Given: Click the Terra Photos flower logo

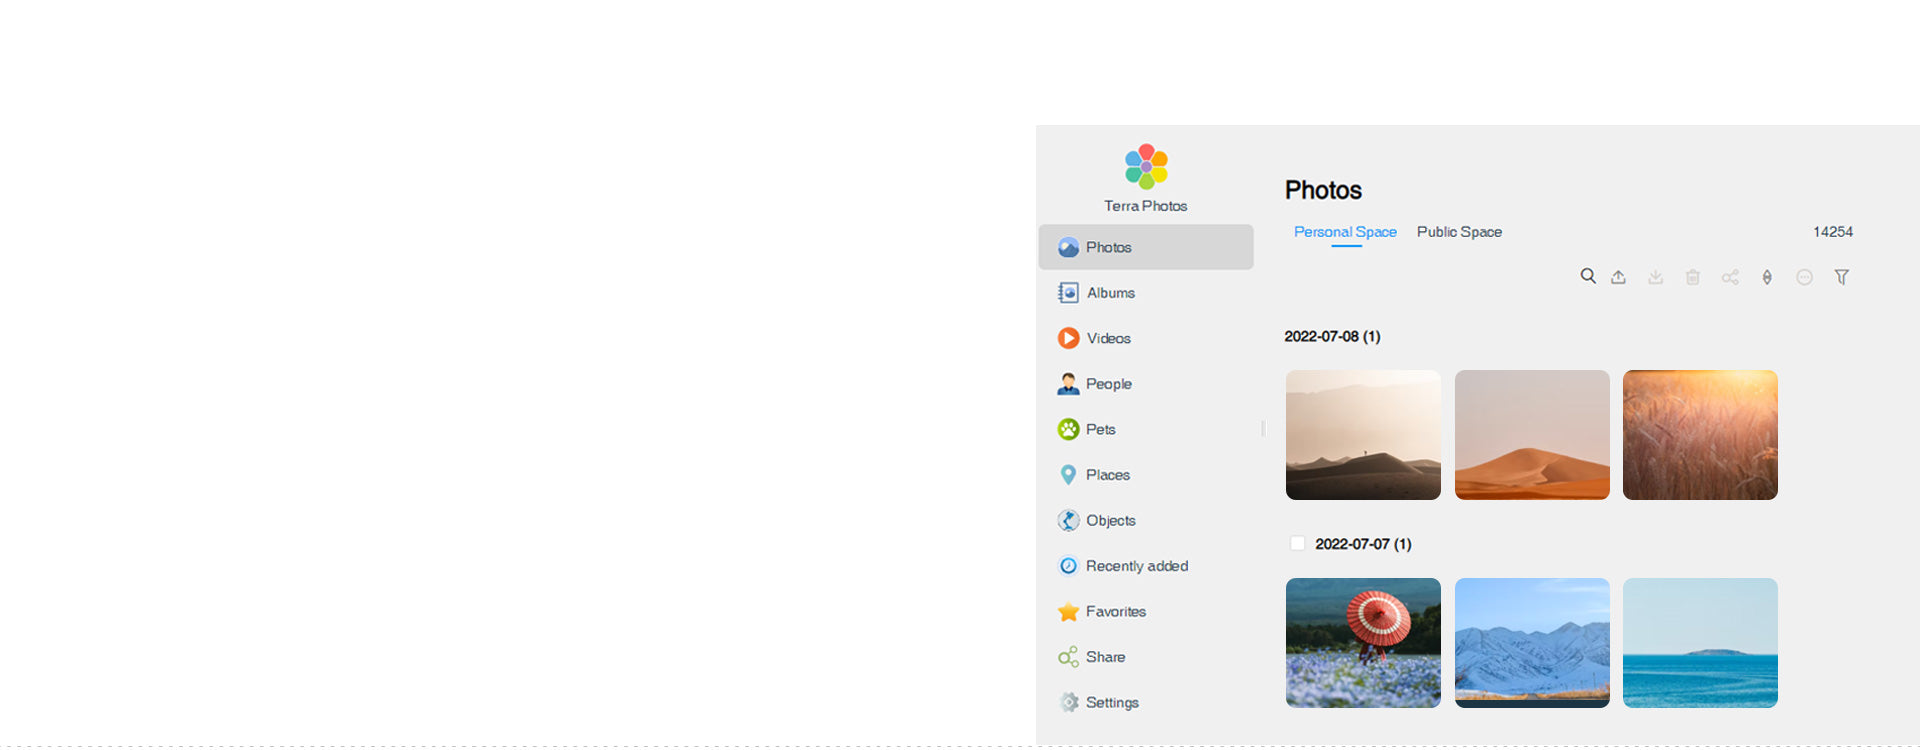Looking at the screenshot, I should point(1146,167).
